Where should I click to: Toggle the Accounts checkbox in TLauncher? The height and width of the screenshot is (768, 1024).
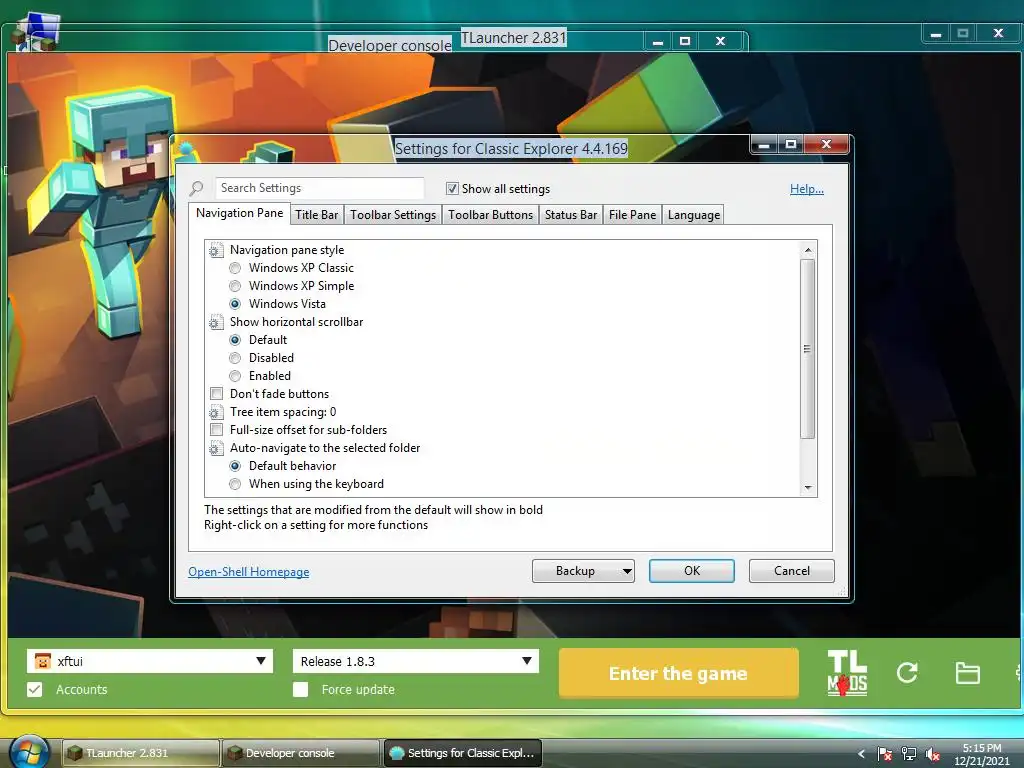(x=35, y=690)
